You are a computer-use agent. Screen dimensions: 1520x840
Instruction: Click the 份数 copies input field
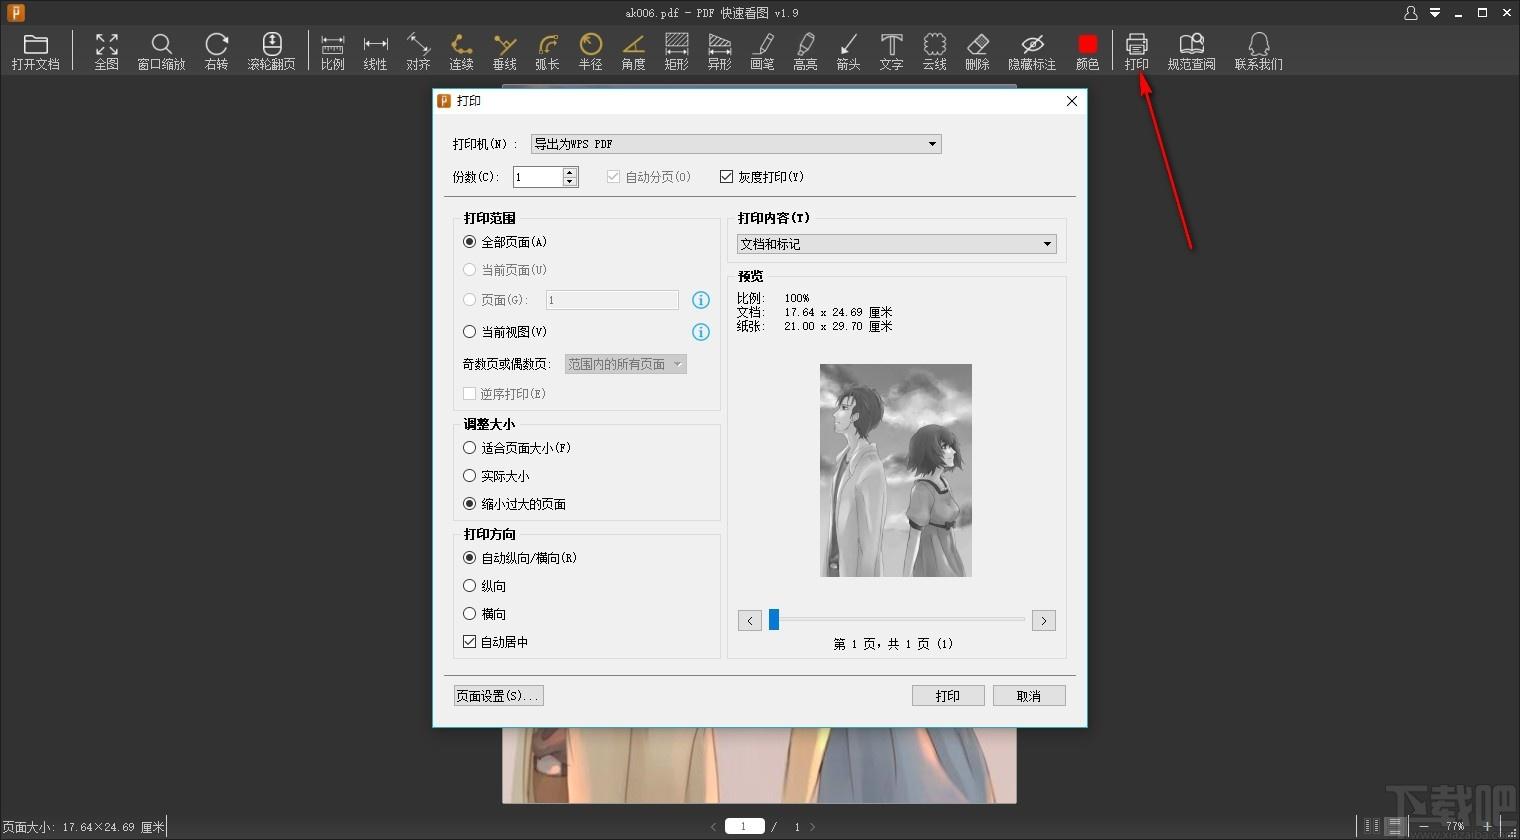tap(538, 177)
